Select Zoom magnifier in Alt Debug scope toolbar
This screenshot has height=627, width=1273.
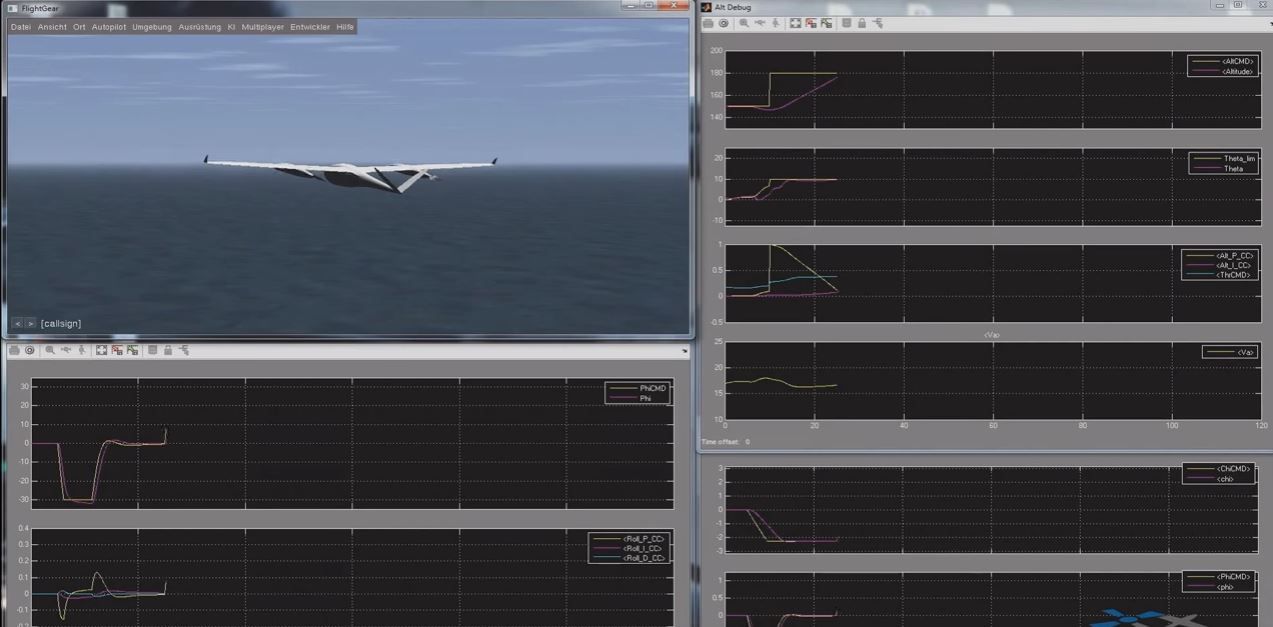coord(744,23)
